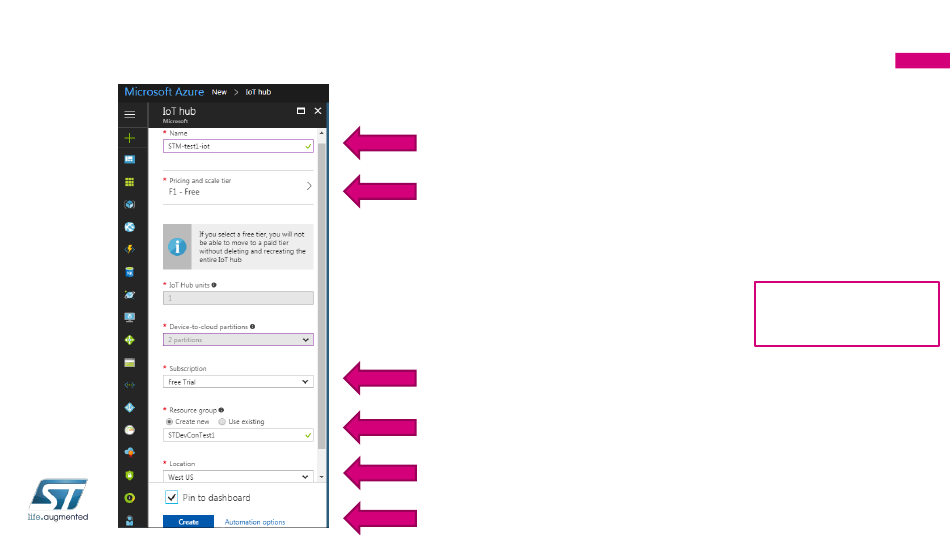Click the resource group name field STDevConTest1
Viewport: 950px width, 535px height.
[x=238, y=435]
